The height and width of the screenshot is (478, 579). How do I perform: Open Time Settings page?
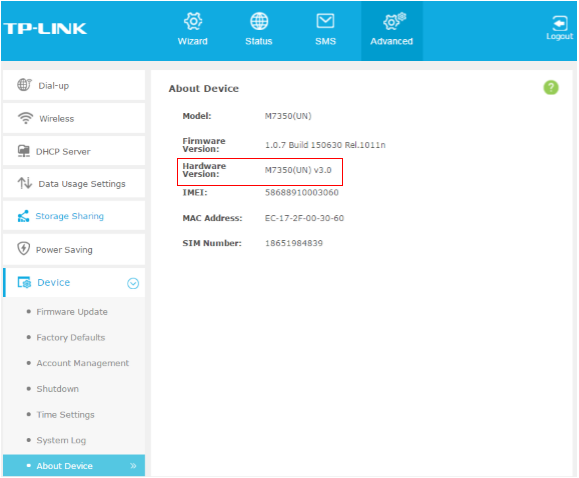[65, 414]
